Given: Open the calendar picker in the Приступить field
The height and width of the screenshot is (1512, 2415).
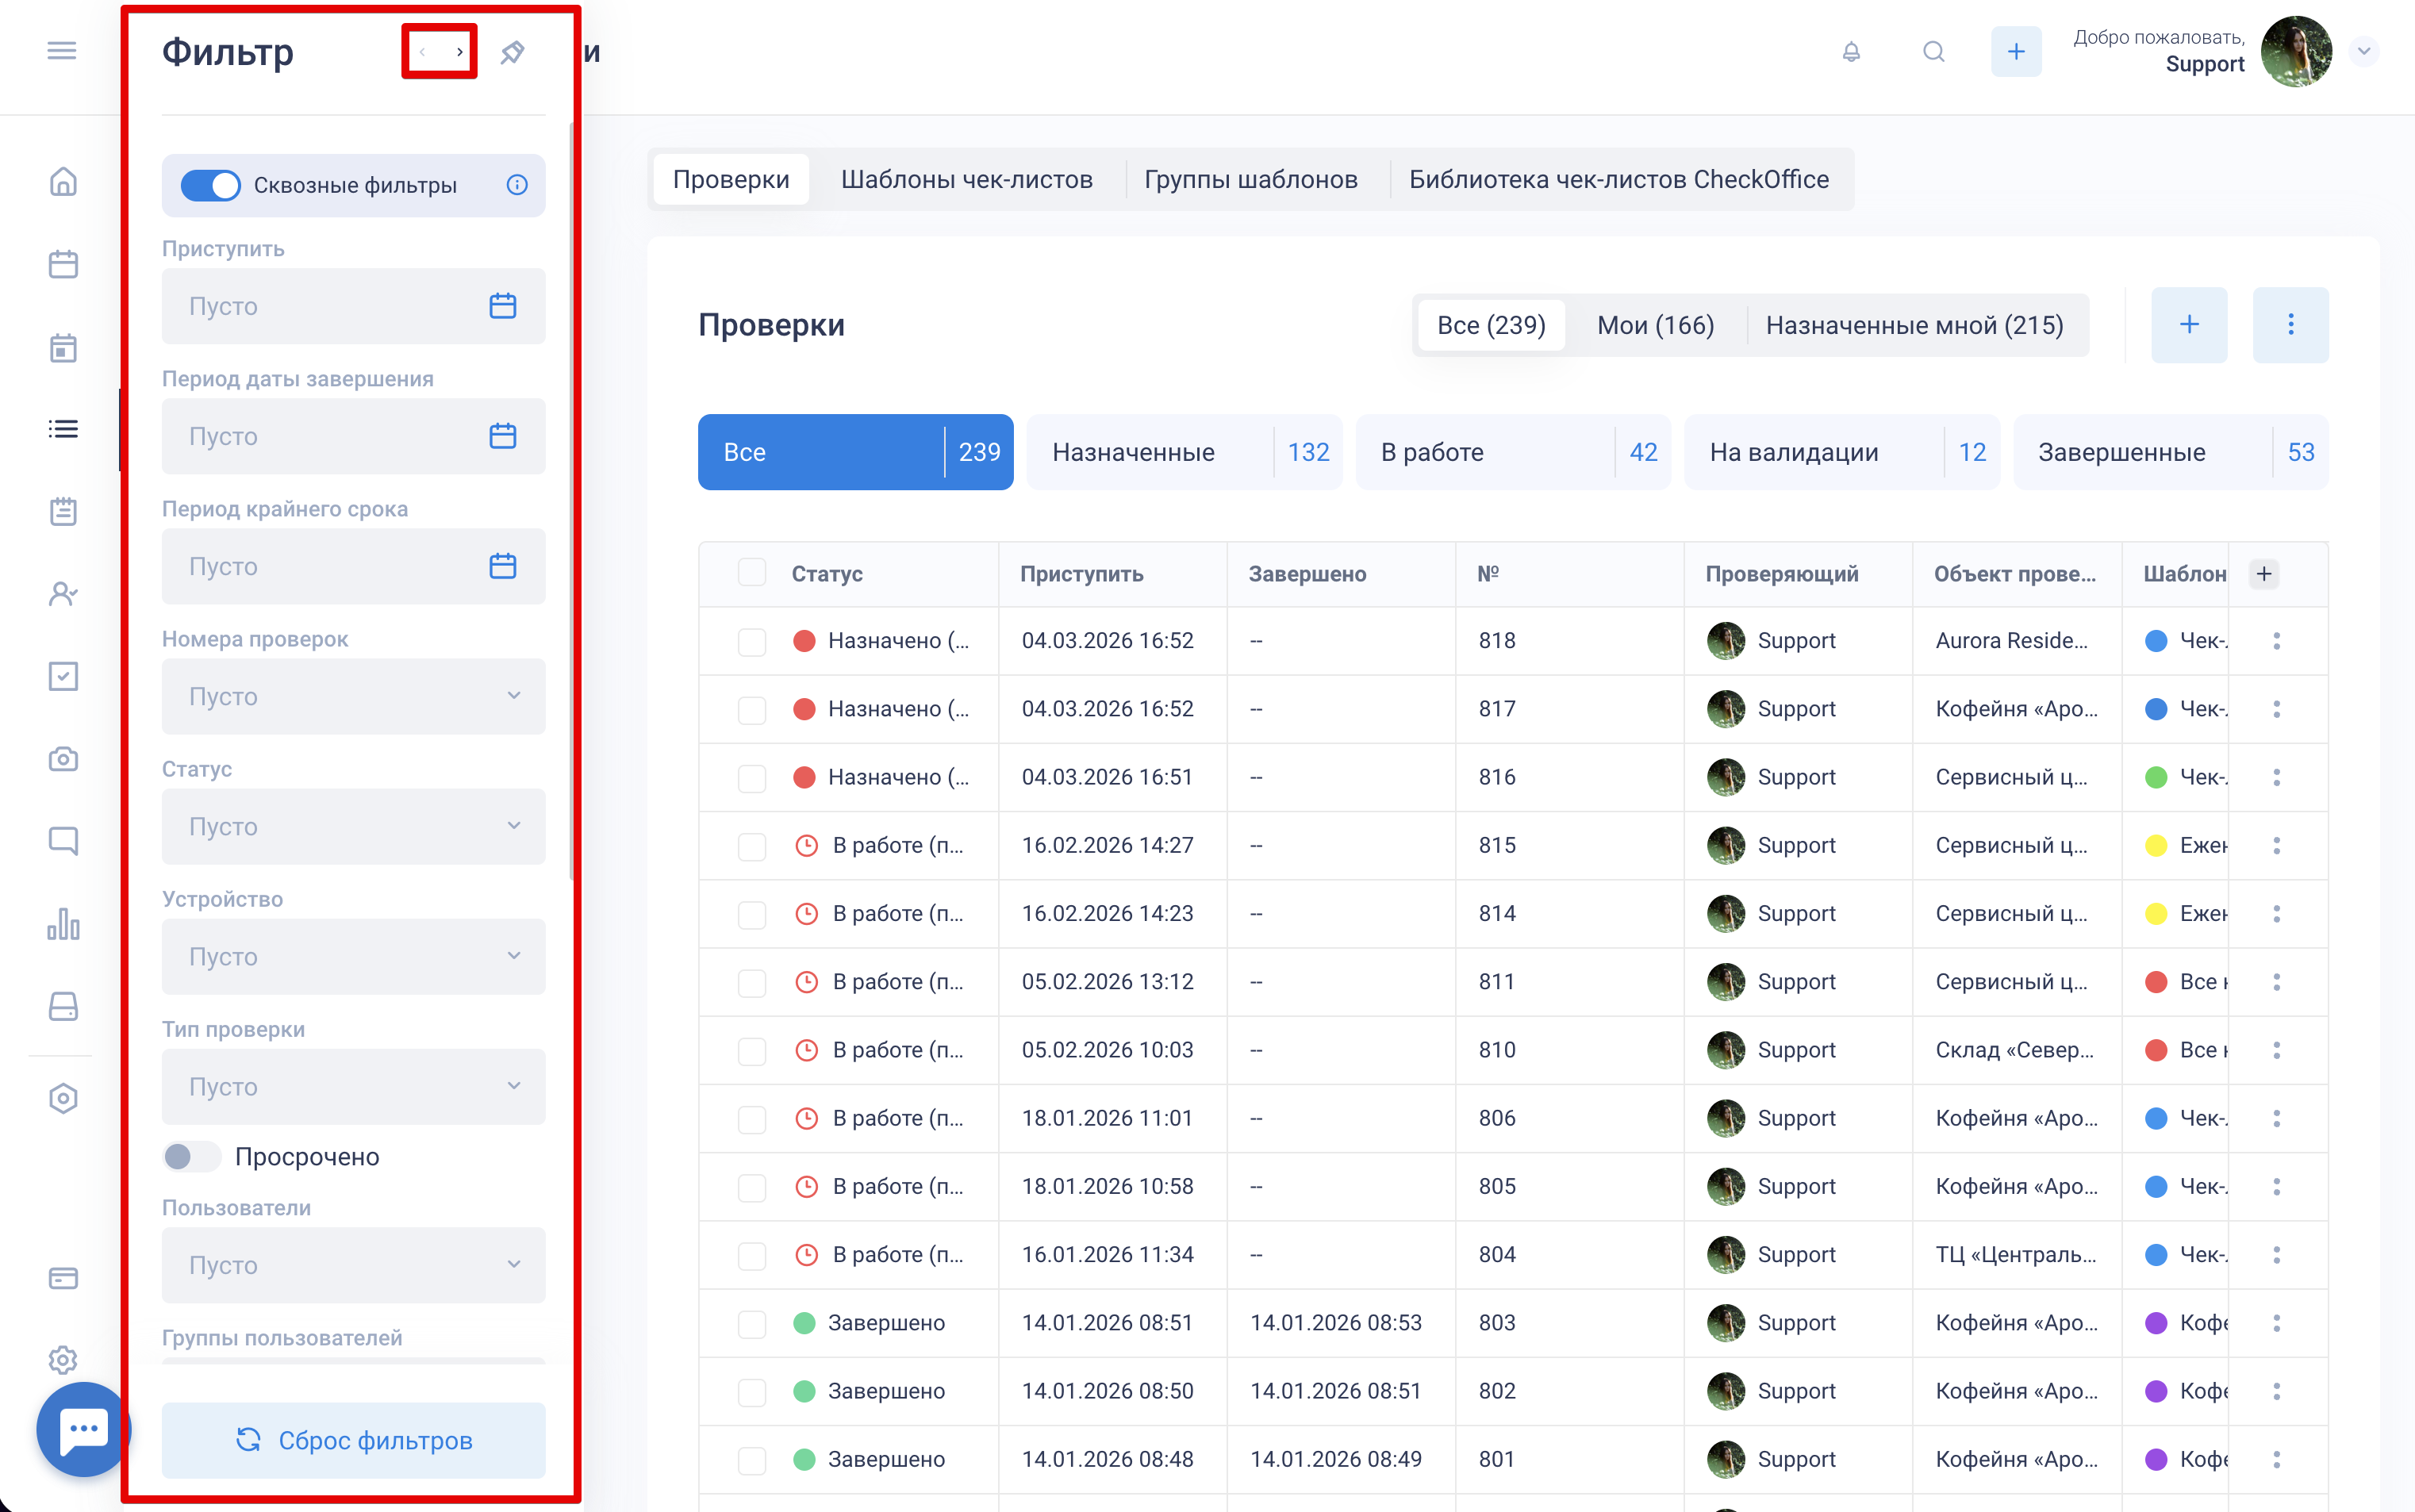Looking at the screenshot, I should [x=502, y=306].
